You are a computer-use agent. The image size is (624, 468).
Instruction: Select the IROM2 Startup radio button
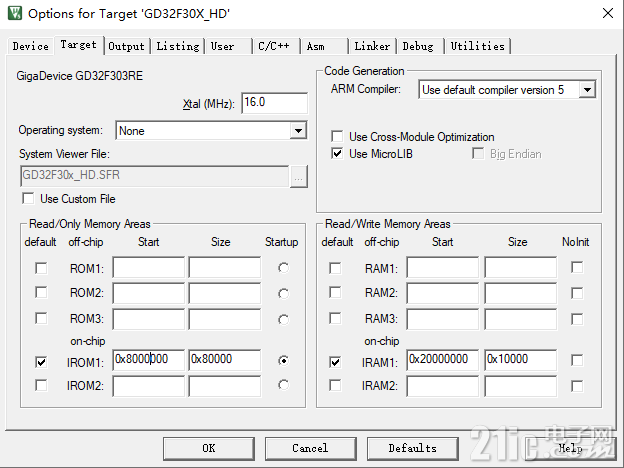283,385
